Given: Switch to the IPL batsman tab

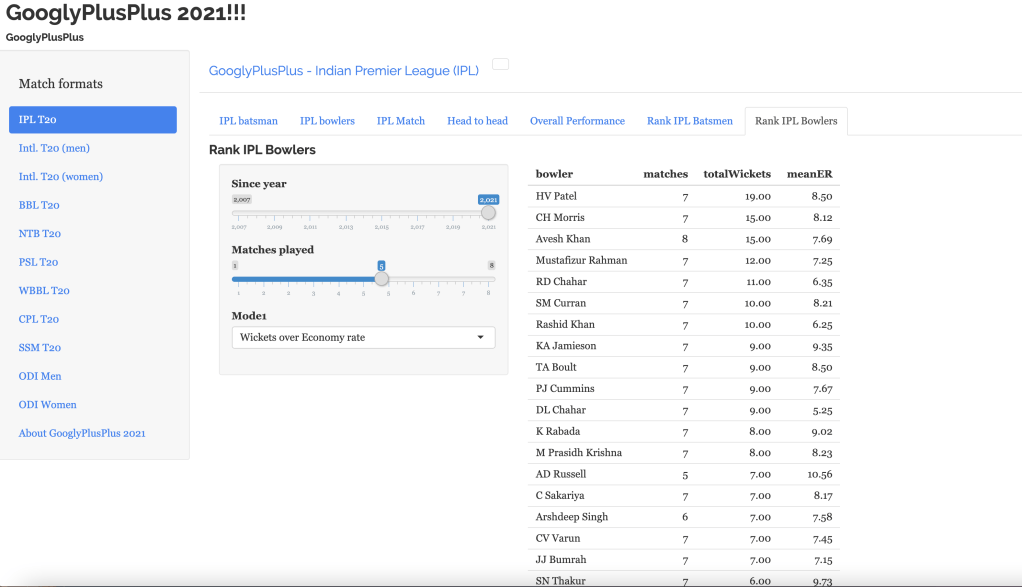Looking at the screenshot, I should (x=249, y=121).
